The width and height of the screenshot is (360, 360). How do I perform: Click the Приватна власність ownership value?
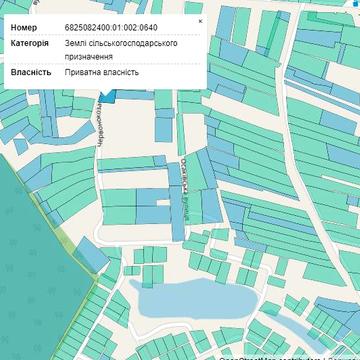(x=102, y=72)
